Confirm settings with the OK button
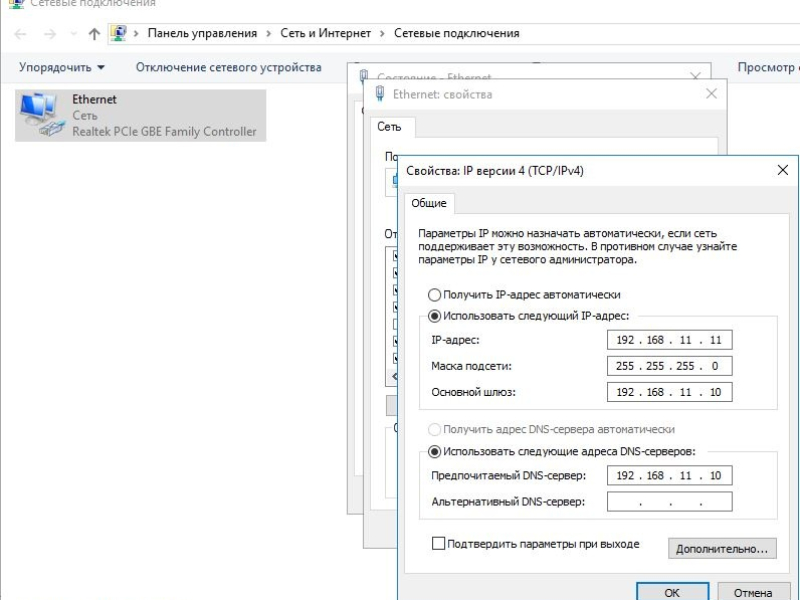800x600 pixels. (x=672, y=592)
